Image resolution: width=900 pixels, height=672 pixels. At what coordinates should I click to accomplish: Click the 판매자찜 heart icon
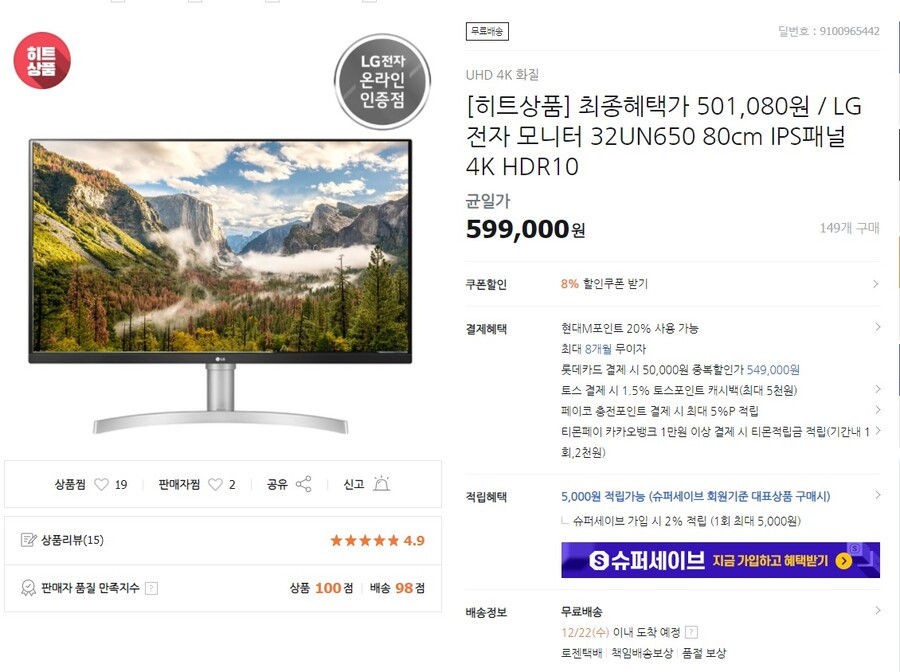215,484
